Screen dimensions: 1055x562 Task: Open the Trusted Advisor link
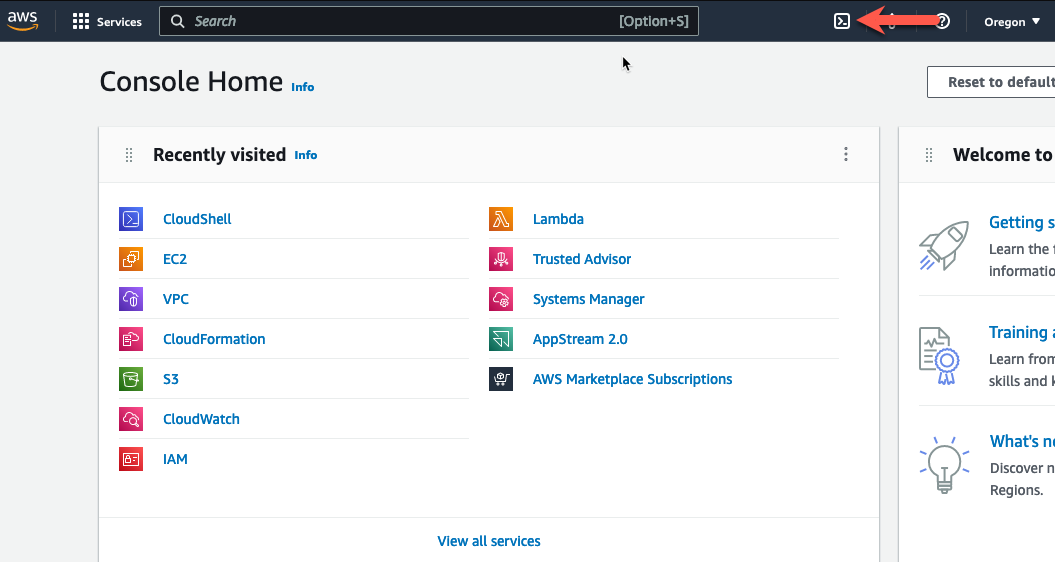point(582,259)
